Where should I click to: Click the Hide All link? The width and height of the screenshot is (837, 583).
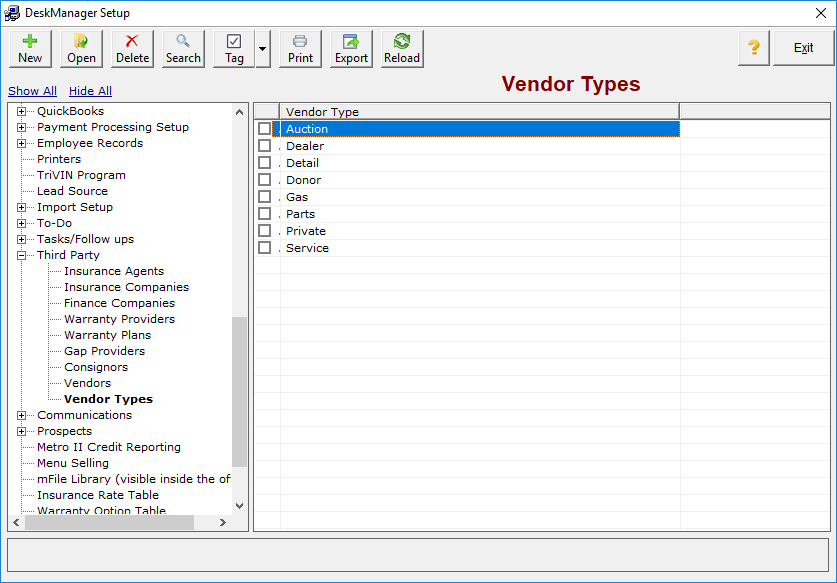[89, 90]
